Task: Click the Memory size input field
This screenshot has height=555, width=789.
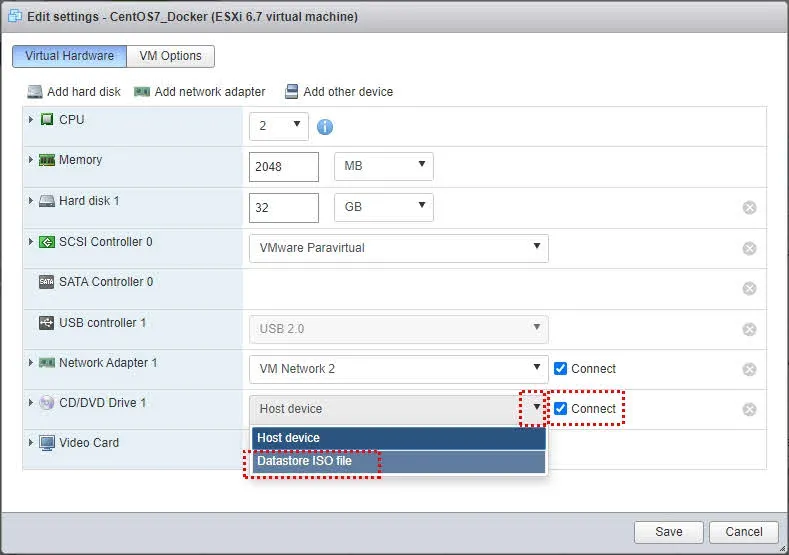Action: coord(283,167)
